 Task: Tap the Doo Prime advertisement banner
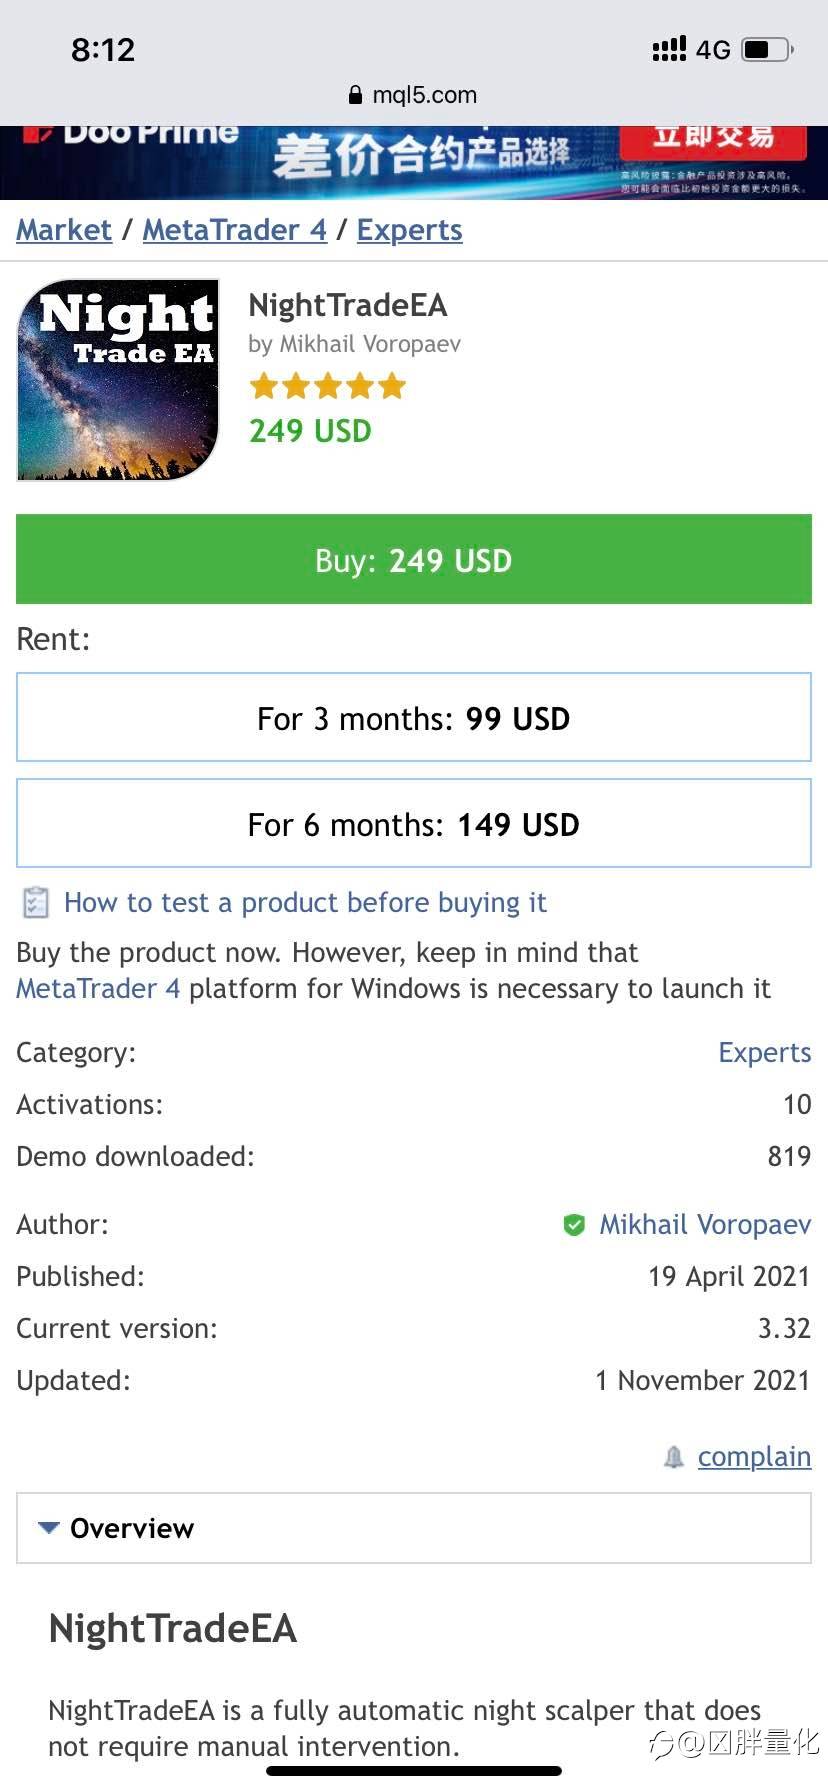click(x=413, y=160)
